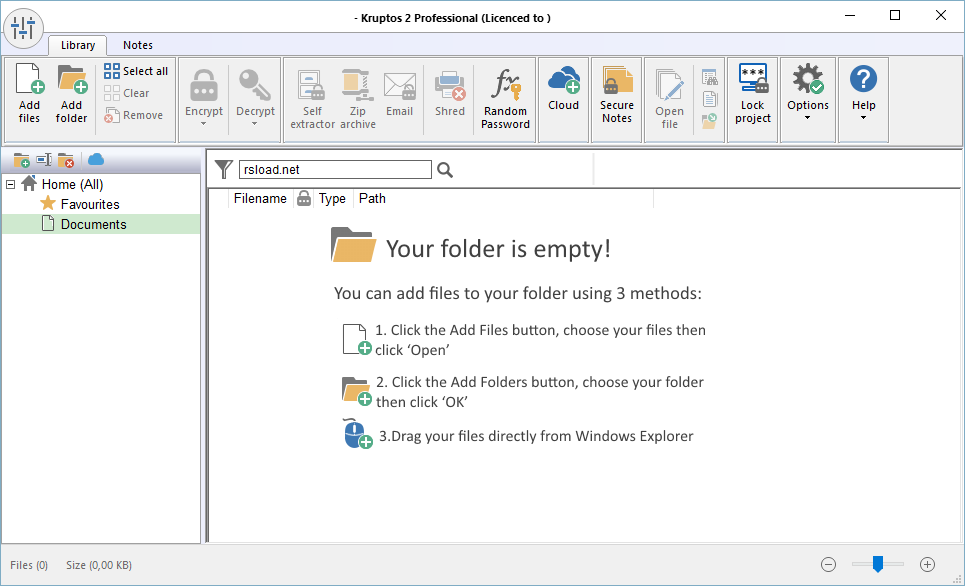Image resolution: width=965 pixels, height=586 pixels.
Task: Sort by the Path column header
Action: [372, 198]
